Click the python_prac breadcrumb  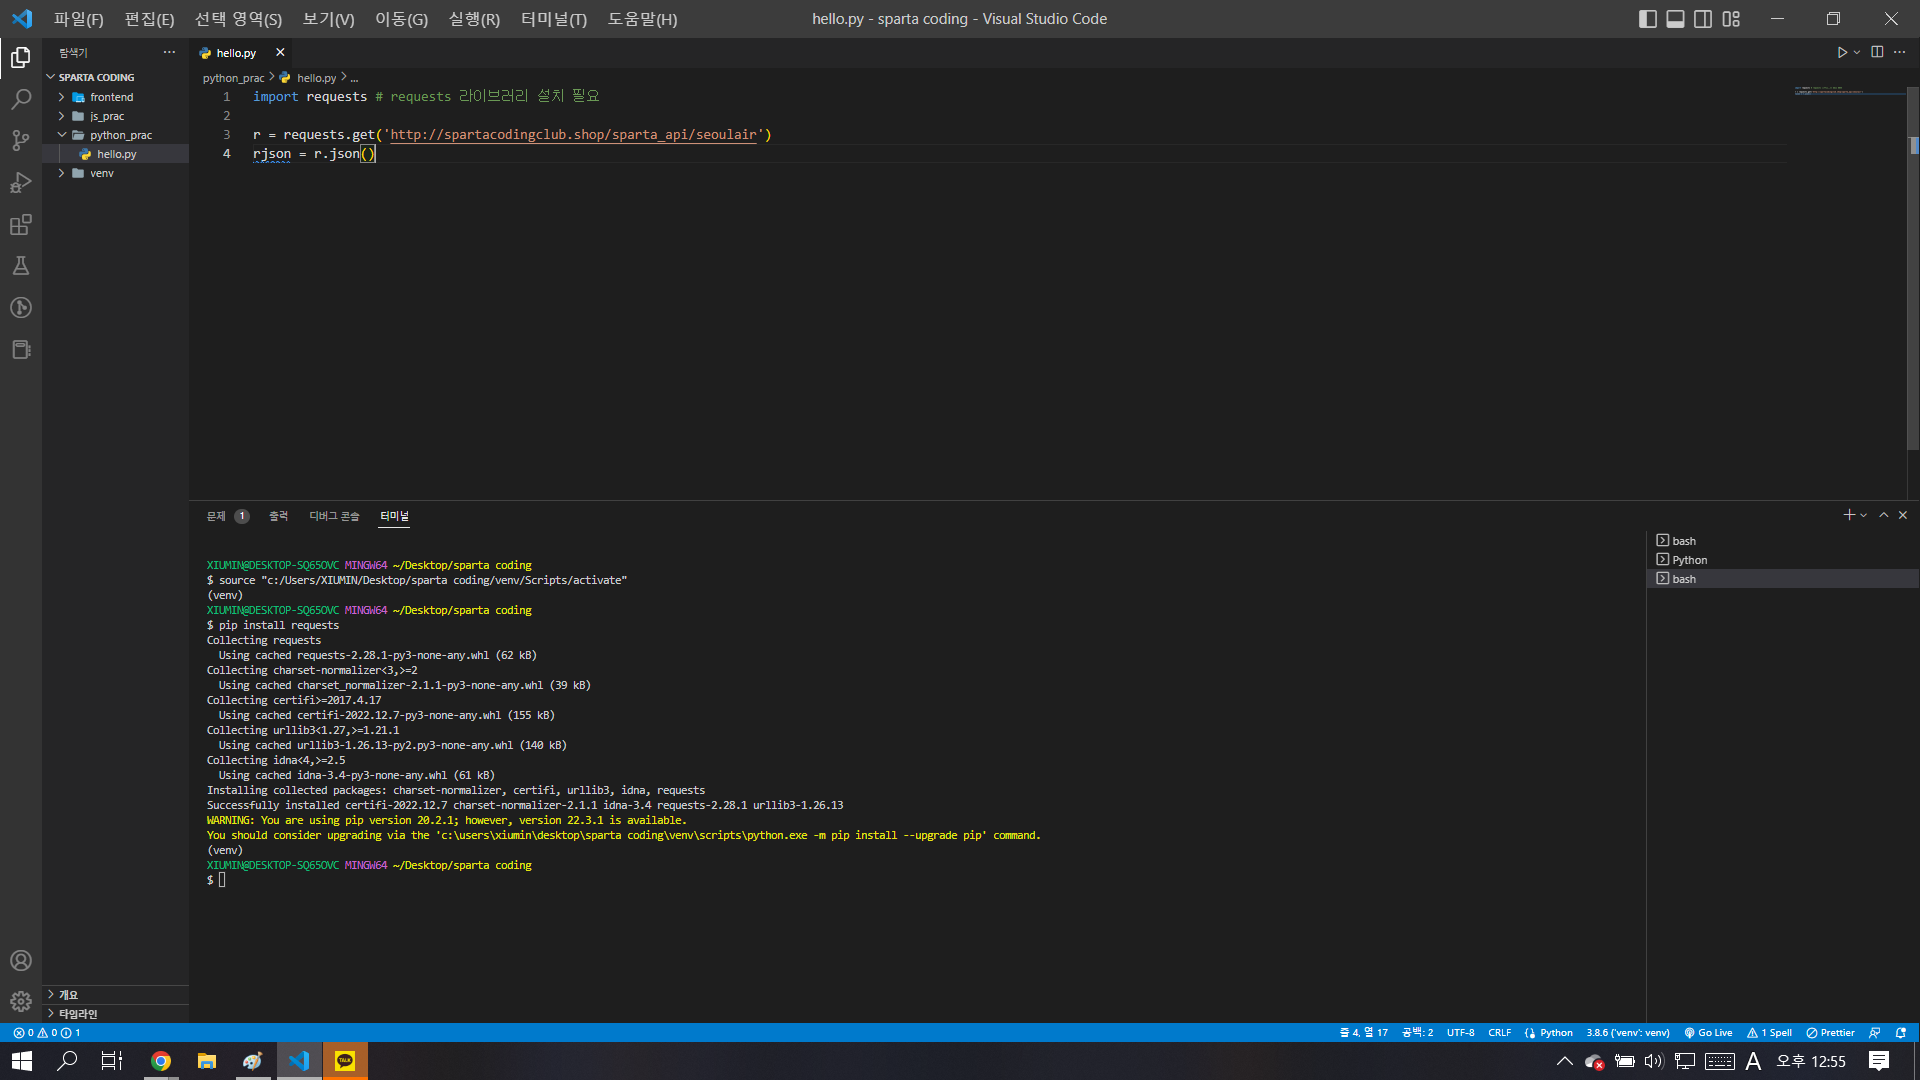pyautogui.click(x=233, y=78)
